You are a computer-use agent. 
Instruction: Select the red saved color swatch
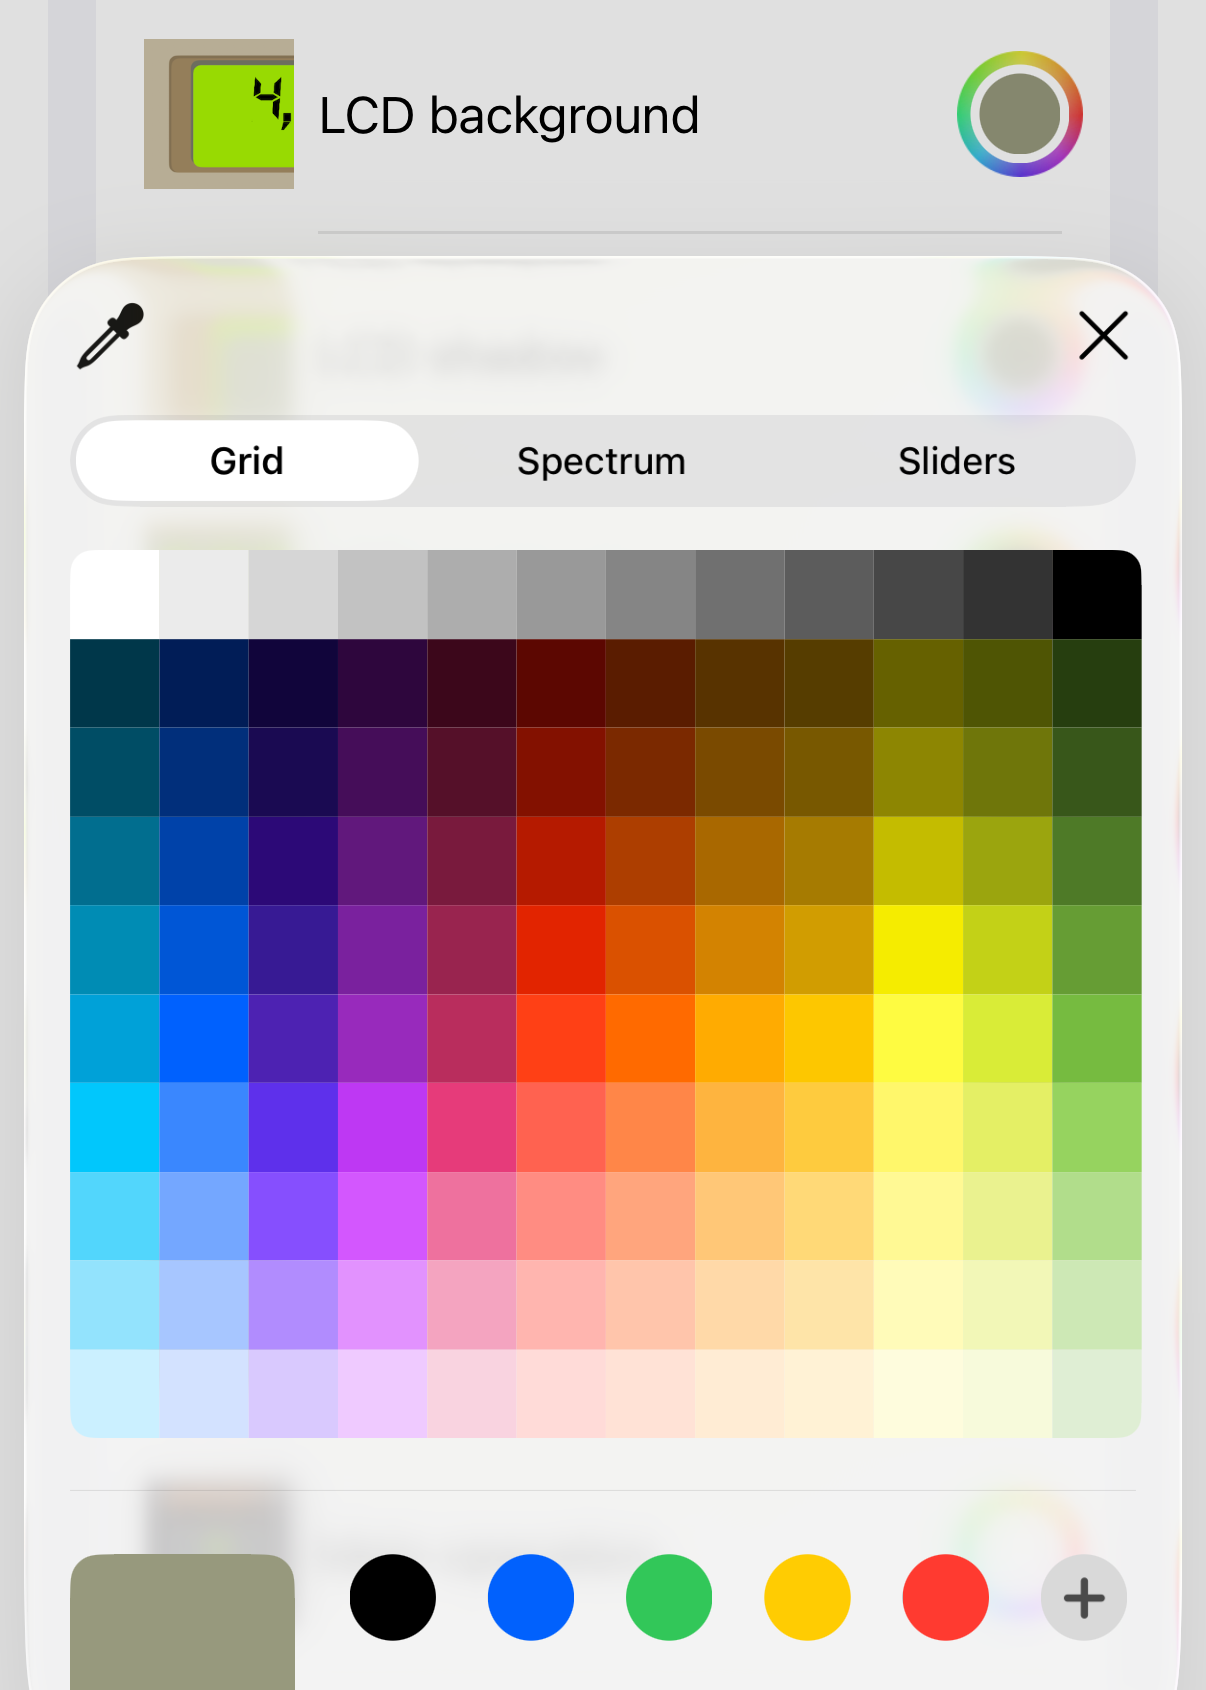[945, 1597]
